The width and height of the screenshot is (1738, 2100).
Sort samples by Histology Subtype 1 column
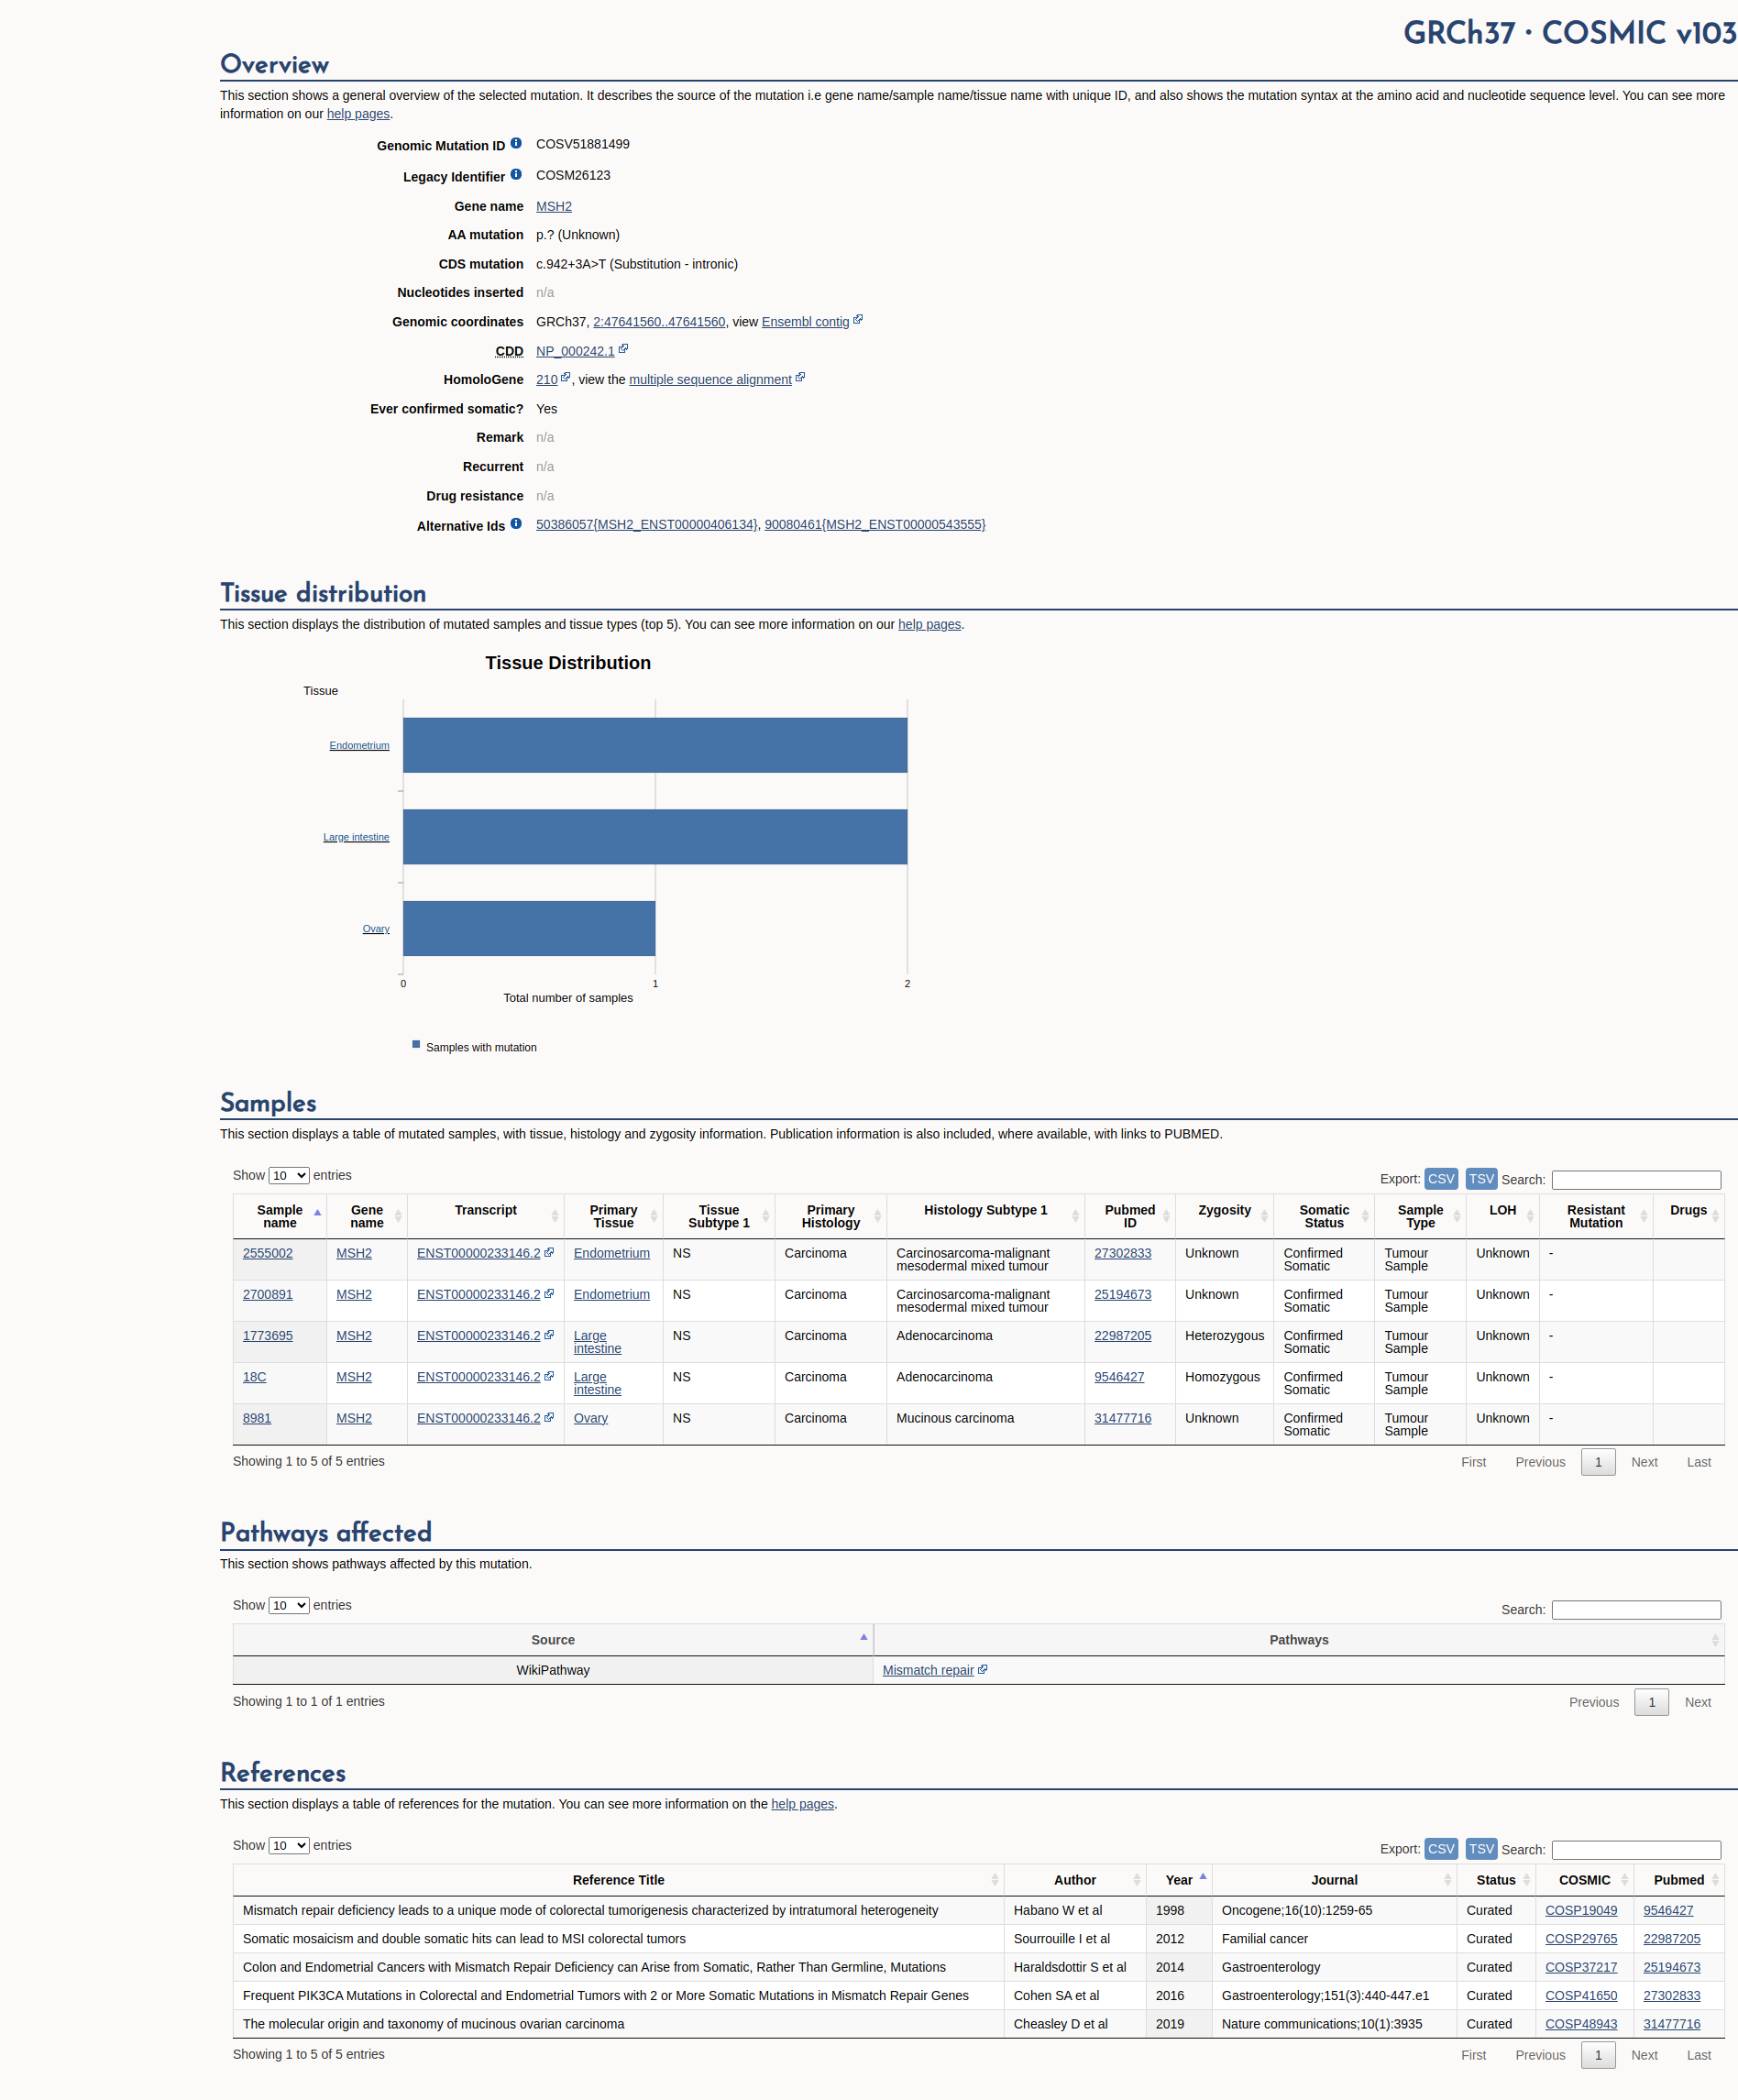tap(985, 1216)
